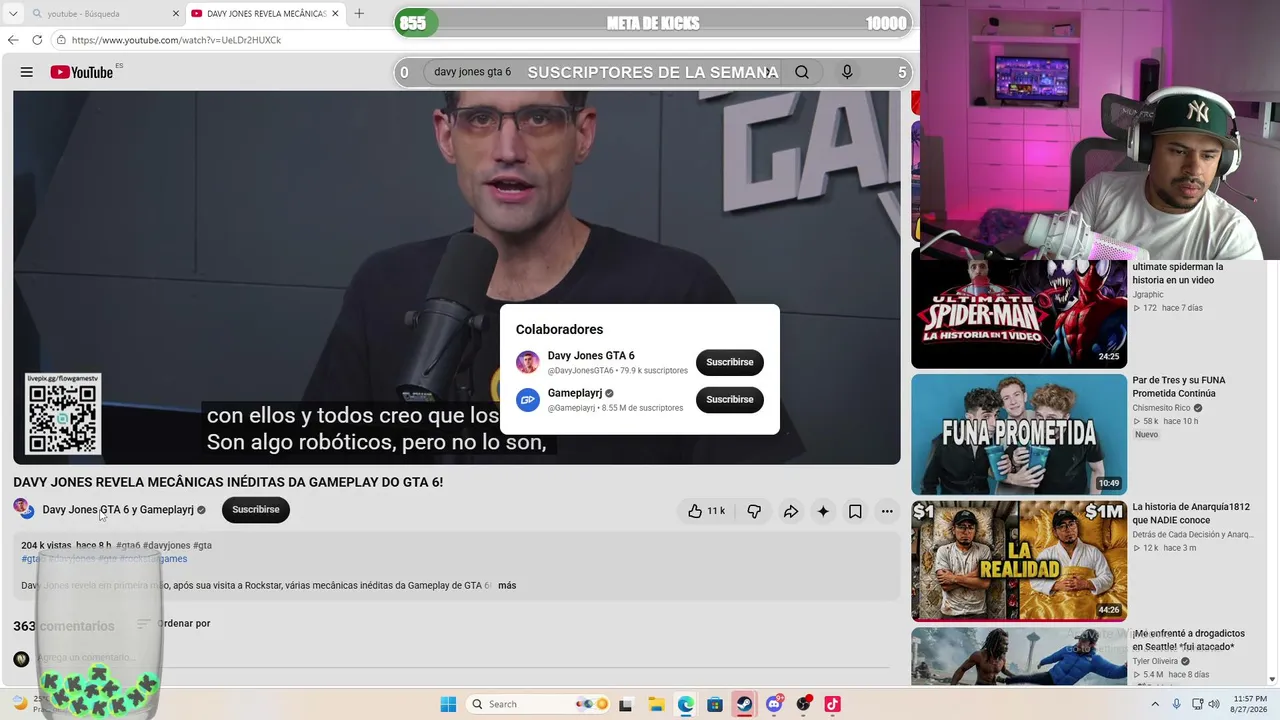Open the Chismesito Rico channel link
1280x720 pixels.
(1161, 408)
